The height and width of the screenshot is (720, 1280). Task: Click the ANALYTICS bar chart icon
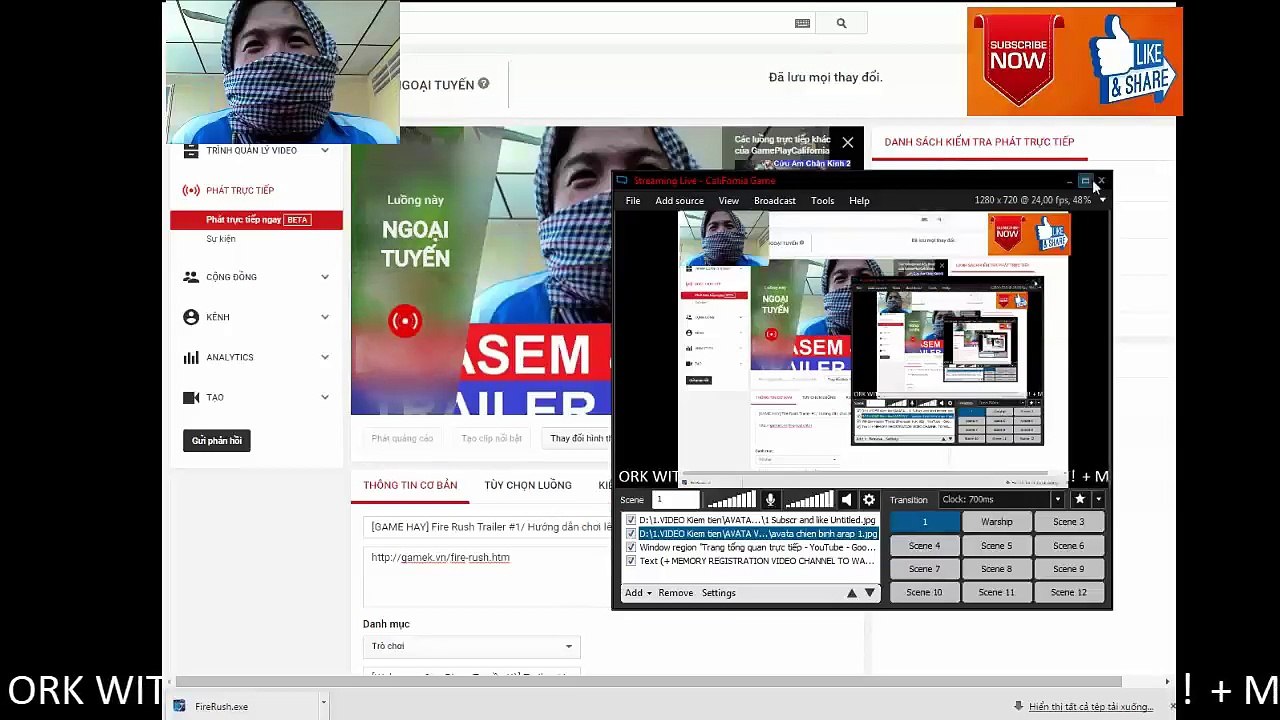191,357
